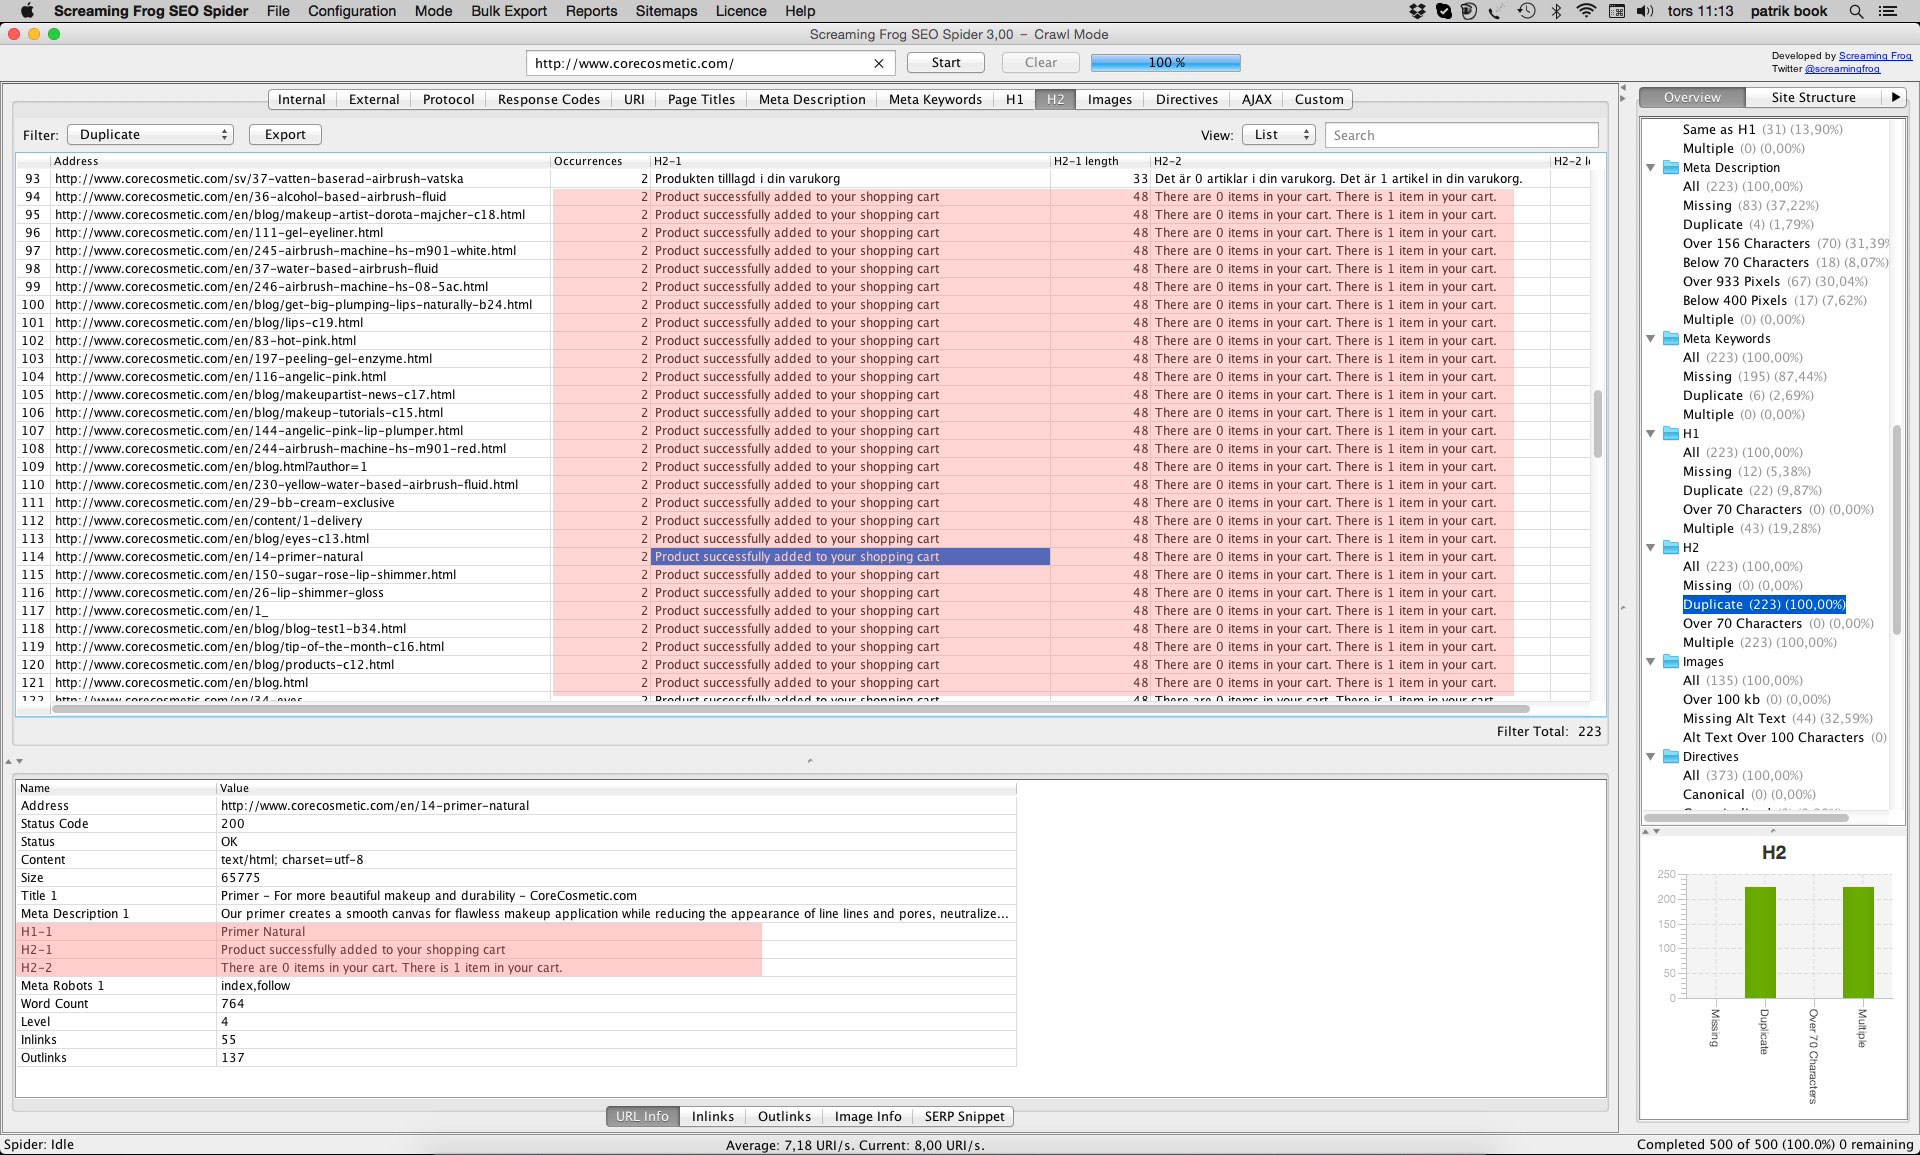Open the Sitemaps menu
This screenshot has height=1155, width=1920.
point(666,11)
